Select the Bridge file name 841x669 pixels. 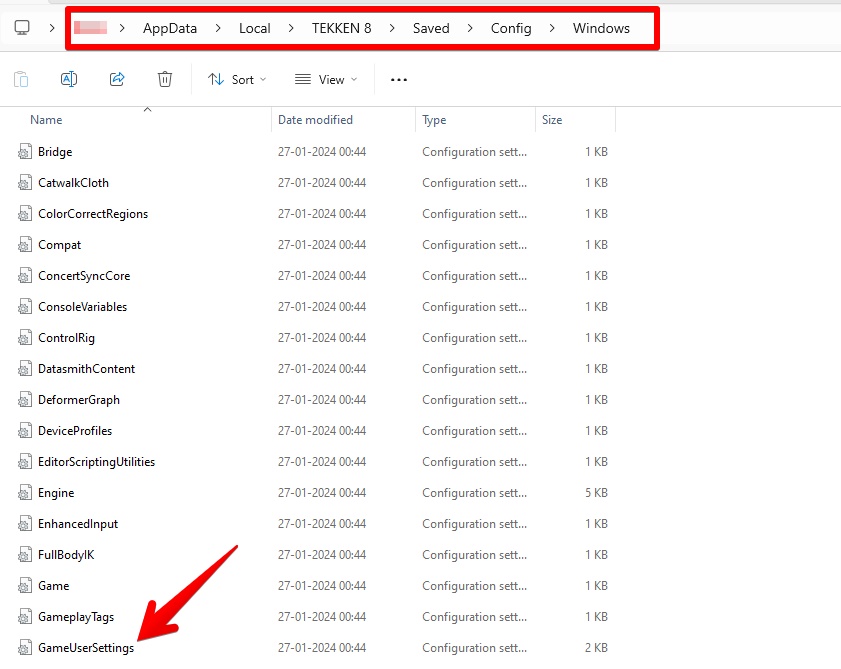(x=55, y=152)
